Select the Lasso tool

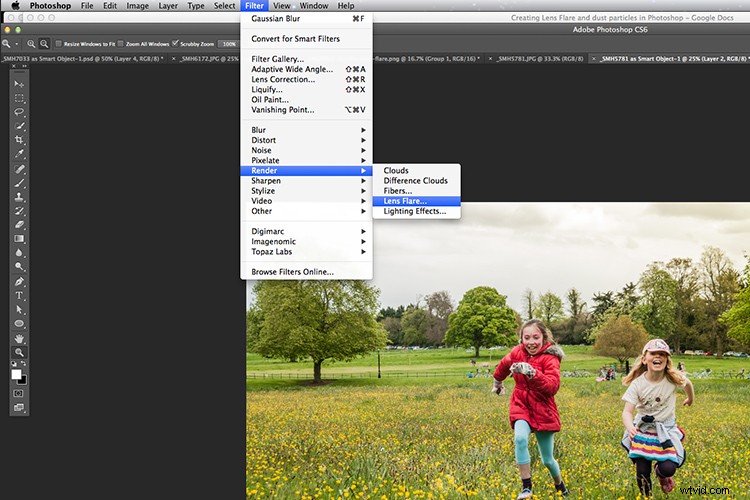pos(19,112)
